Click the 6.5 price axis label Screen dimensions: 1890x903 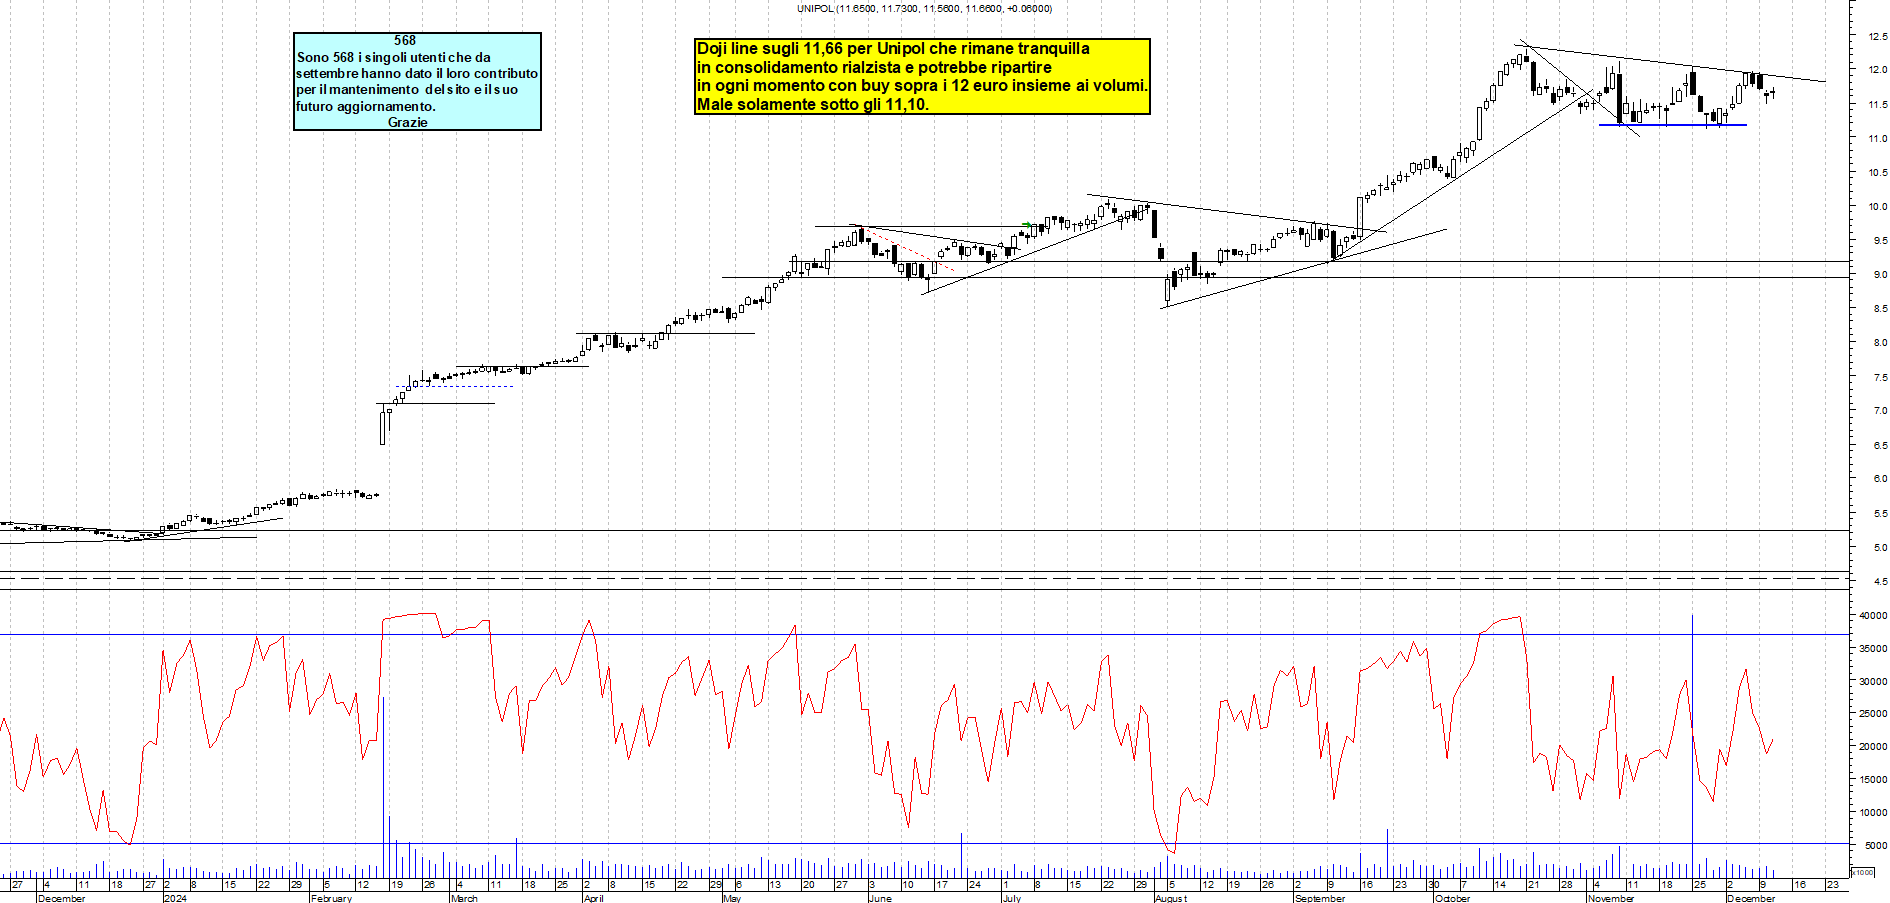[x=1879, y=445]
